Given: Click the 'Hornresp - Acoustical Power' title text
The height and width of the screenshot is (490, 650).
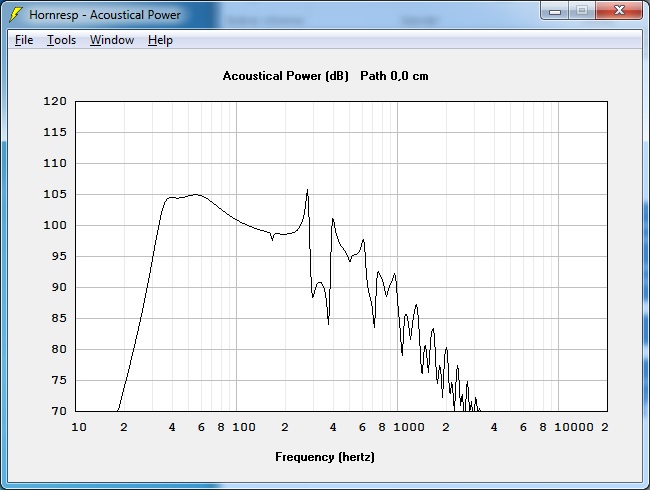Looking at the screenshot, I should (105, 15).
